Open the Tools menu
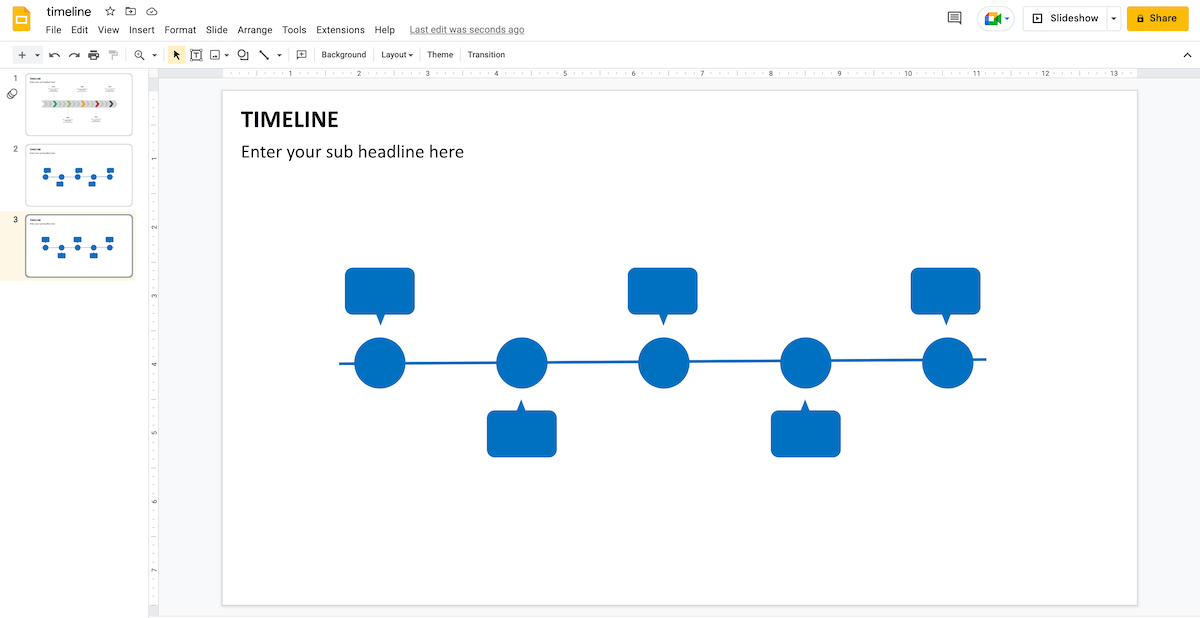1200x618 pixels. [x=294, y=30]
